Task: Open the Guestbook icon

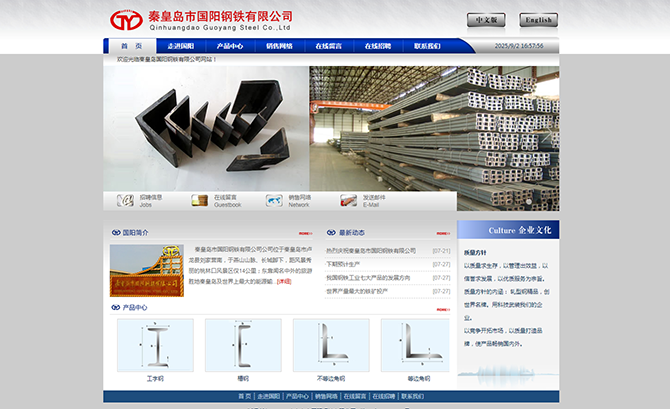Action: tap(199, 200)
